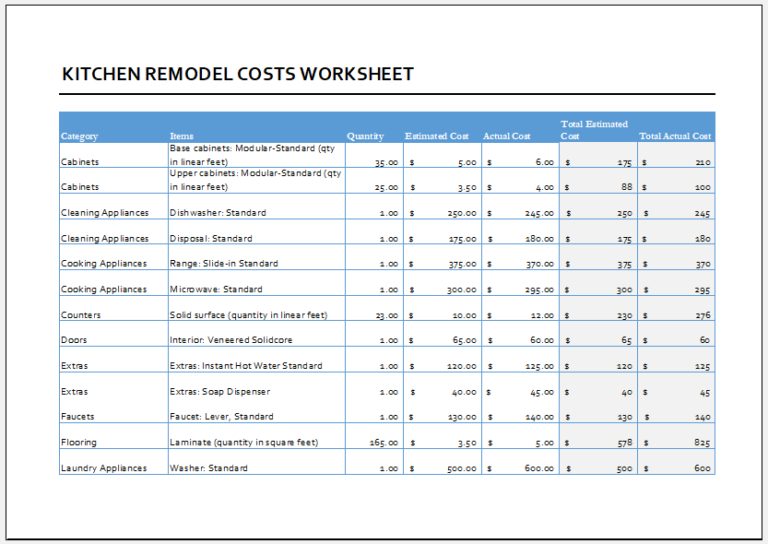Screen dimensions: 768x544
Task: Click total estimated cost 88 for upper cabinets
Action: [599, 180]
